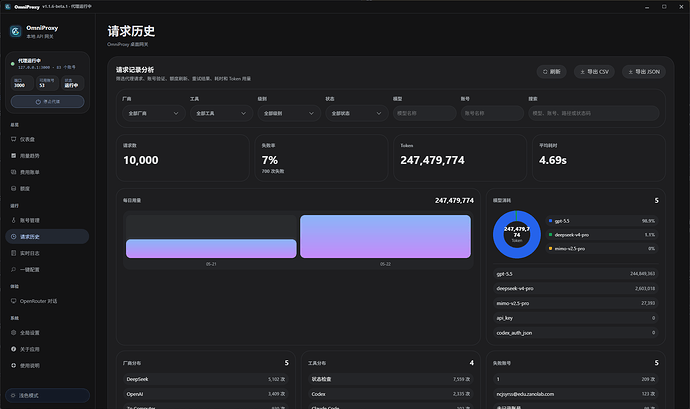Open the 关于应用 about page
This screenshot has height=409, width=690.
tap(47, 349)
